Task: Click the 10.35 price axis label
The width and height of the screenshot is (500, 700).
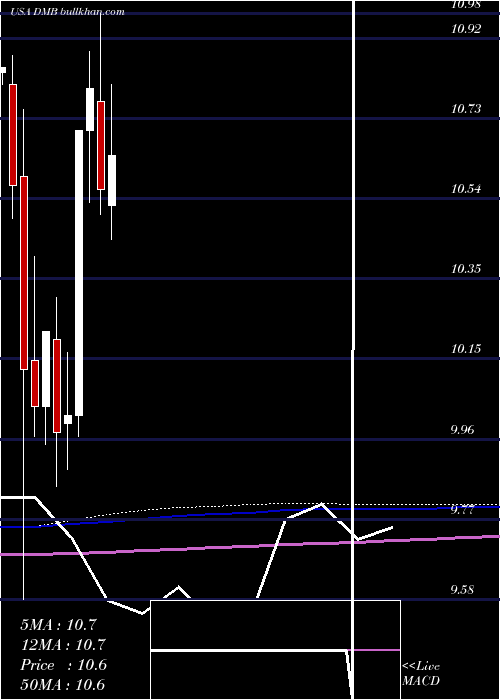Action: pos(466,269)
